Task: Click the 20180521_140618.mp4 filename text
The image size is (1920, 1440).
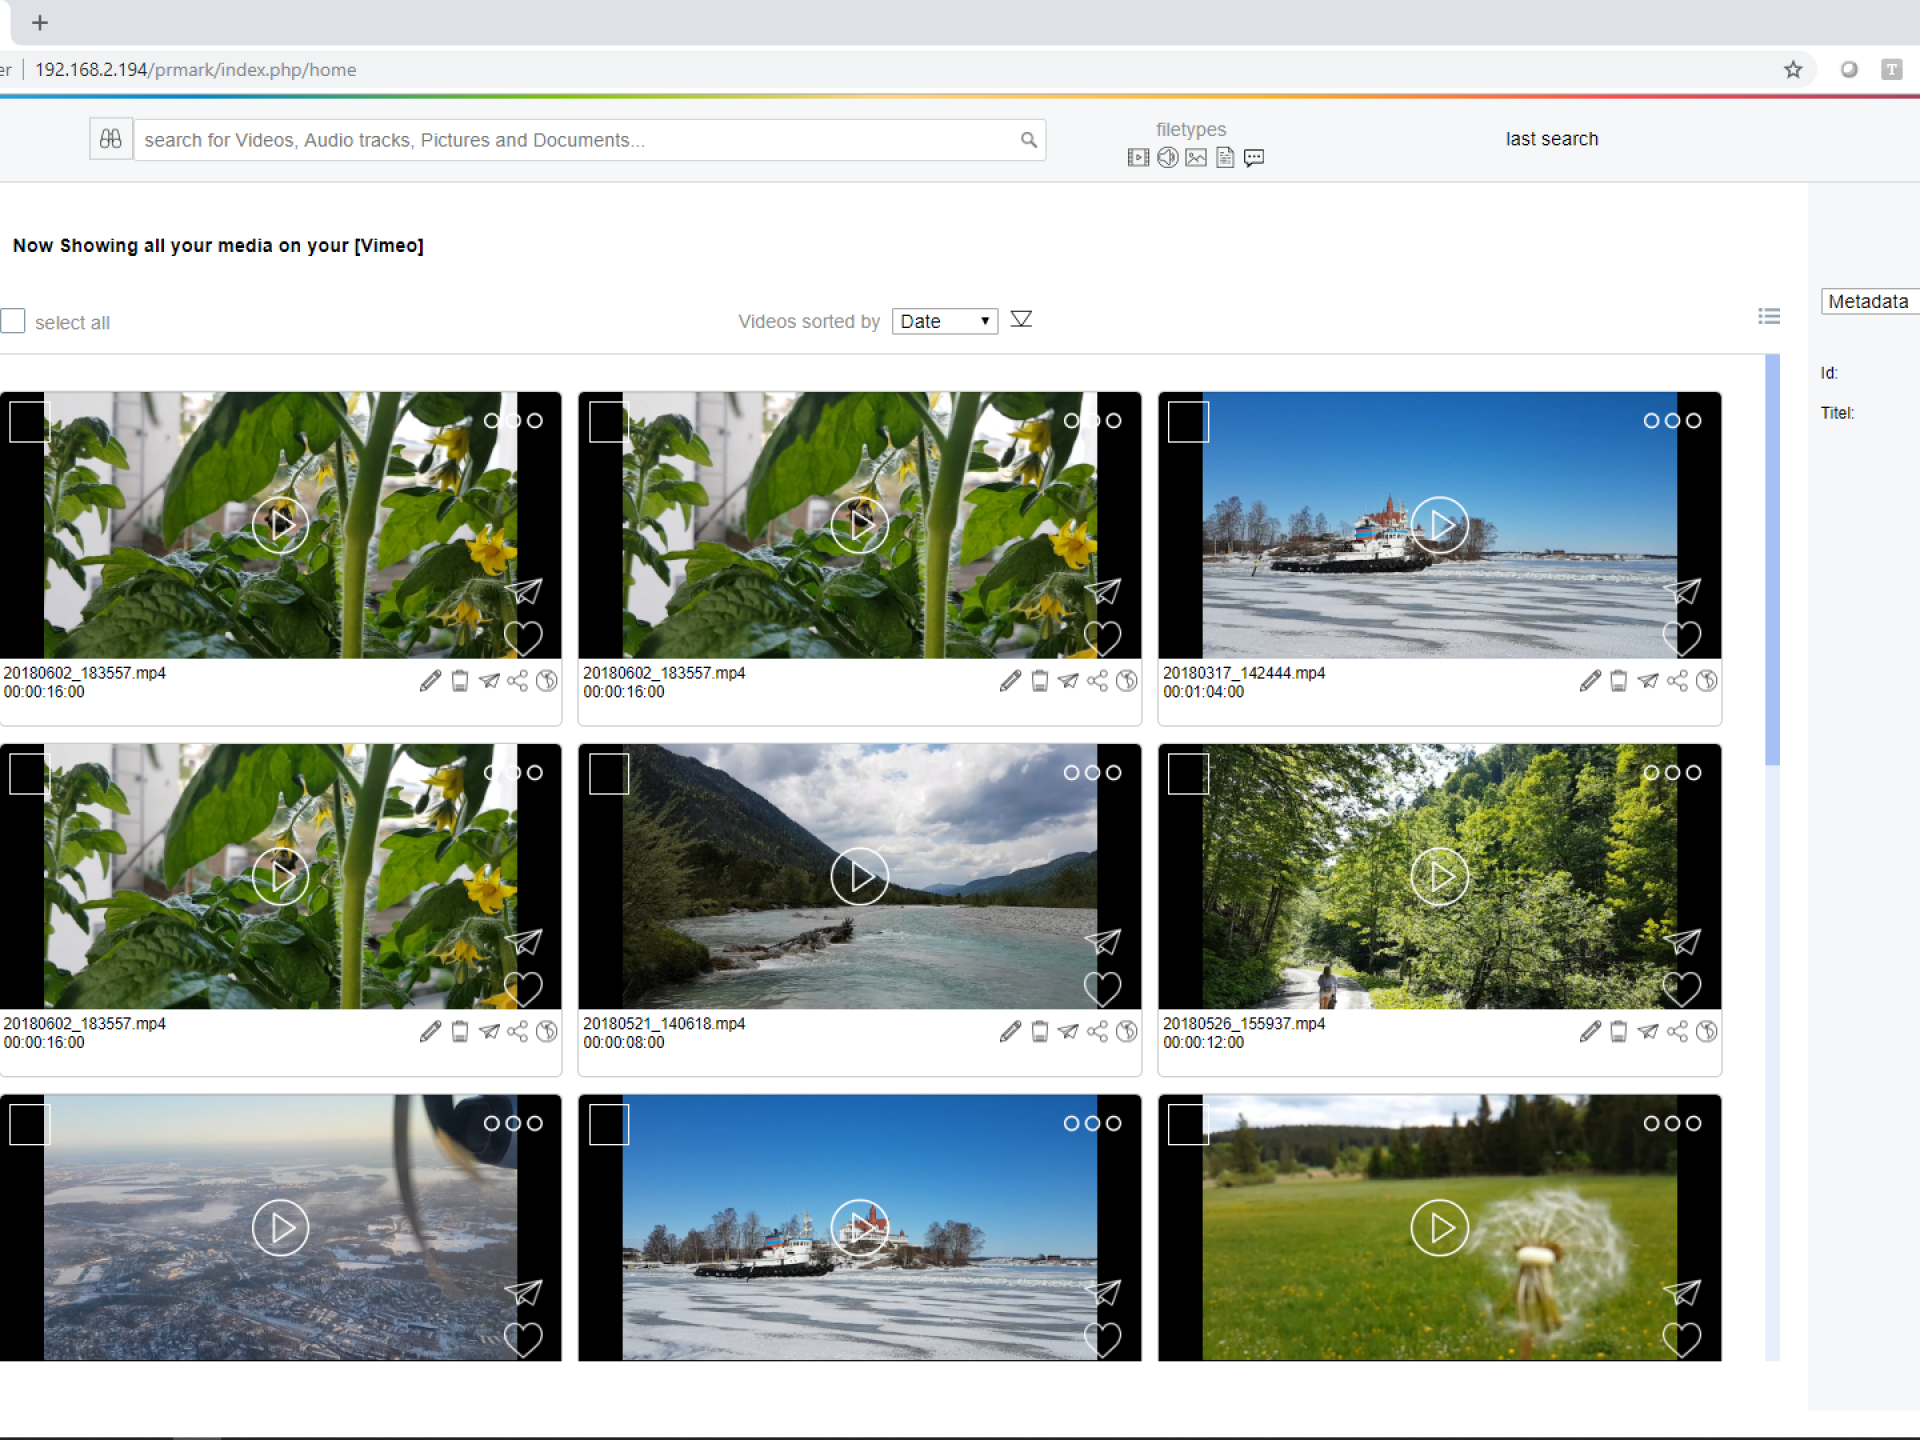Action: tap(664, 1023)
